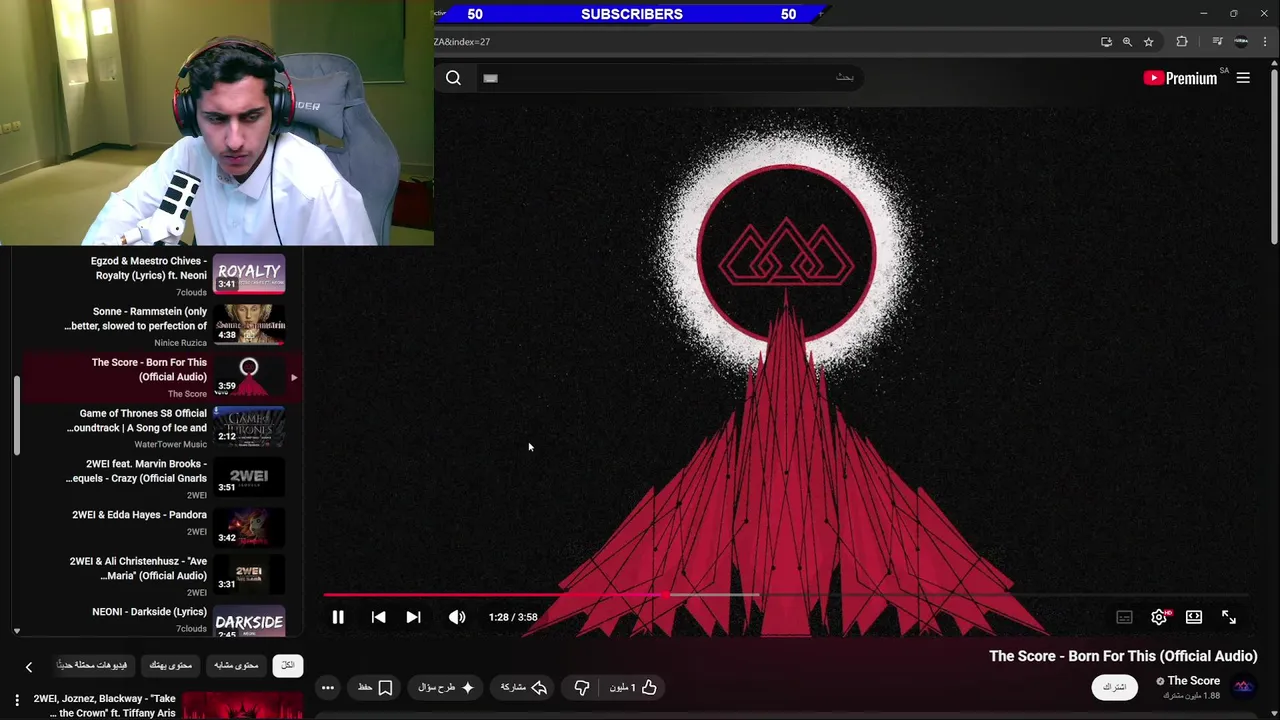Screen dimensions: 1280x720
Task: Open the YouTube hamburger guide menu
Action: 1243,78
